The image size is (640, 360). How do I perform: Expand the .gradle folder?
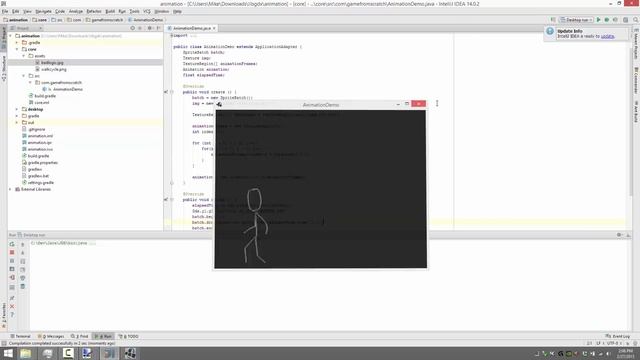17,42
